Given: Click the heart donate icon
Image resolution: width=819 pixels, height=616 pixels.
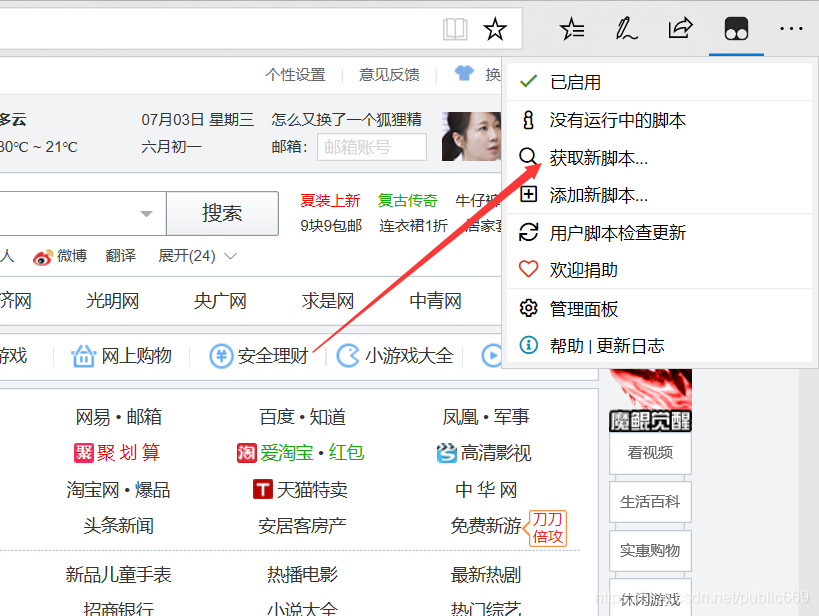Looking at the screenshot, I should point(529,269).
